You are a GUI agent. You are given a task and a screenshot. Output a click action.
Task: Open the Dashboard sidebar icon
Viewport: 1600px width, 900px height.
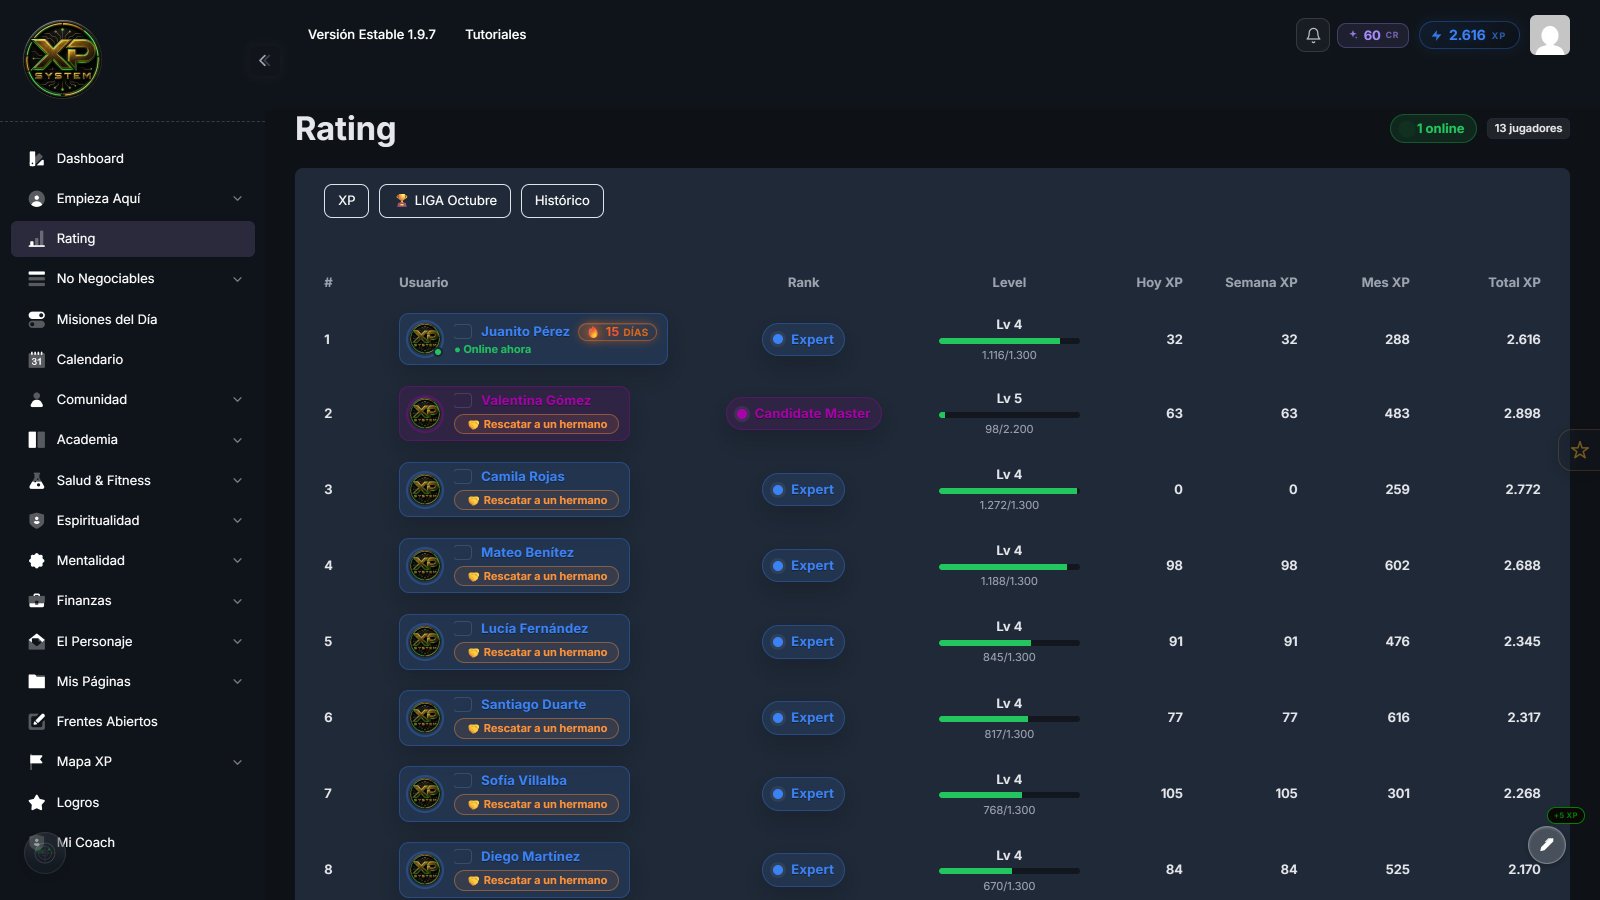(37, 158)
